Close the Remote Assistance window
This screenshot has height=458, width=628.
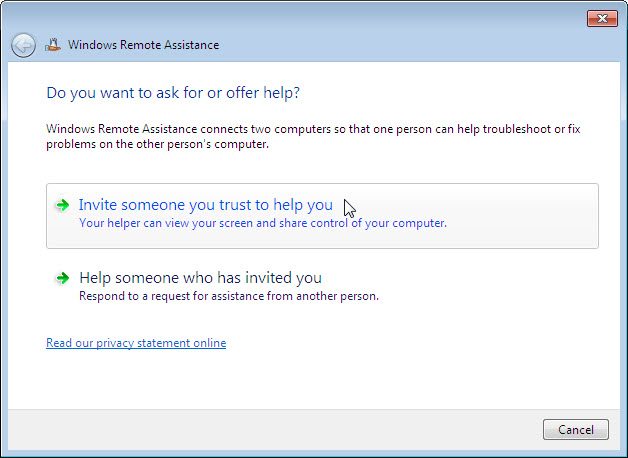(x=602, y=18)
